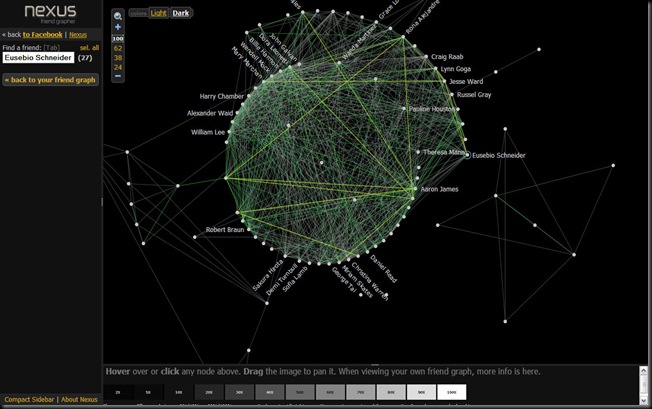The height and width of the screenshot is (409, 652).
Task: Click the Pauline Houston node
Action: pyautogui.click(x=403, y=109)
